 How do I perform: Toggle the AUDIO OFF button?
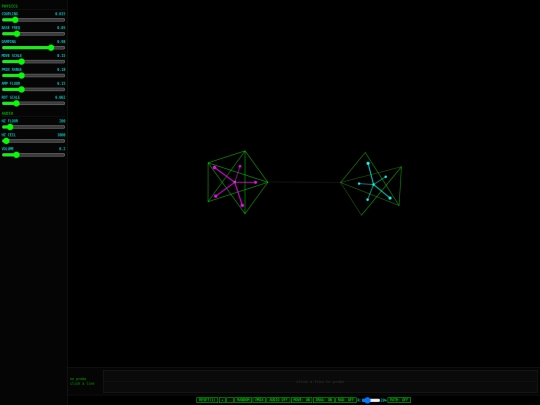coord(278,400)
